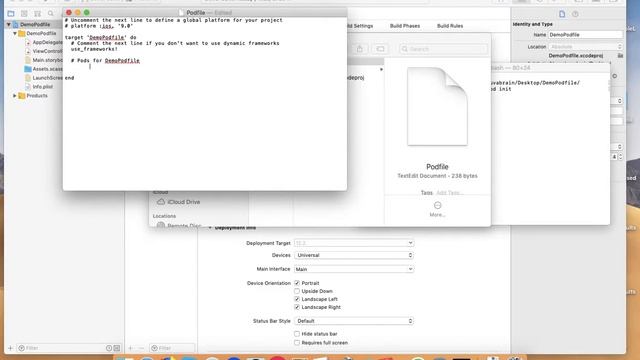Click the '# Pods for DemoPodfile' line
This screenshot has width=640, height=360.
click(105, 60)
